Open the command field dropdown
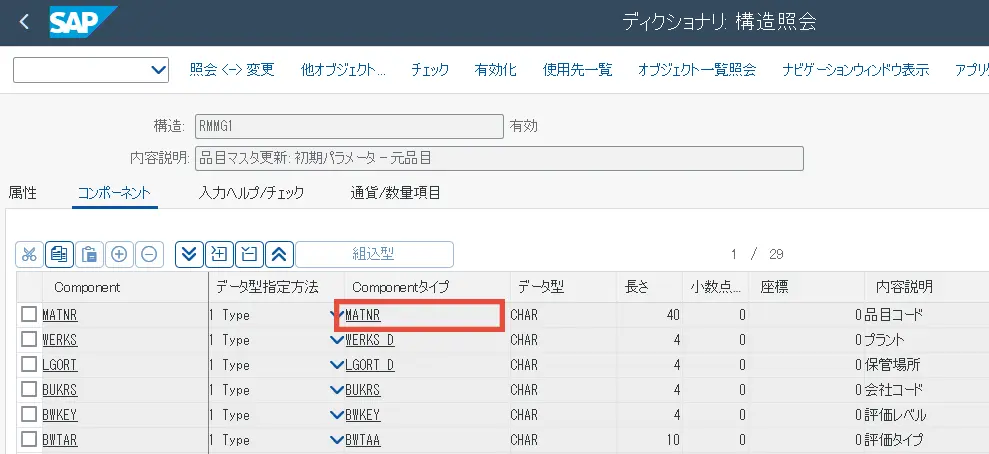 click(x=158, y=70)
